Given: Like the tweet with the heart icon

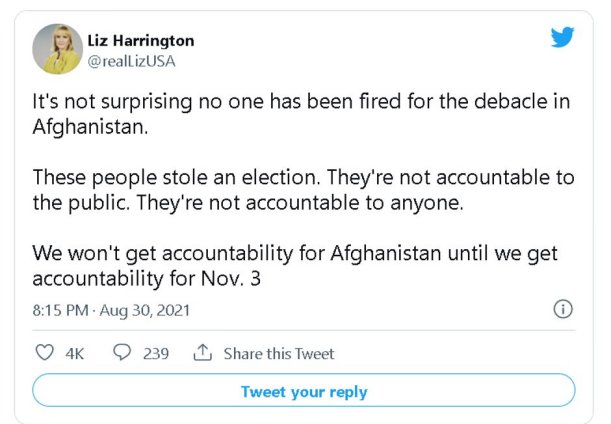Looking at the screenshot, I should 44,353.
